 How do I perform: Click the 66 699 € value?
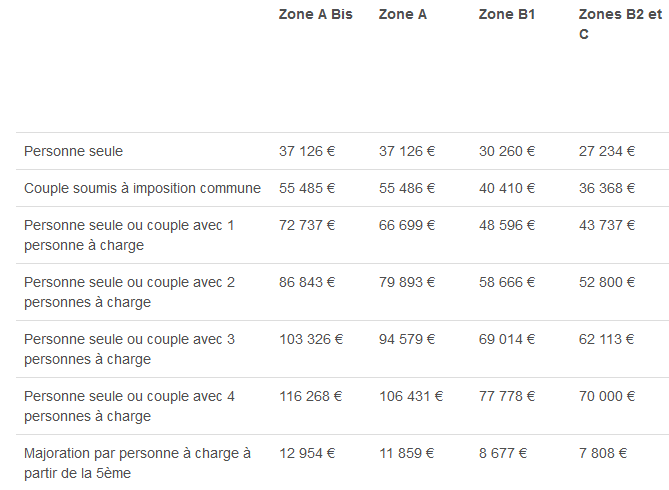point(407,226)
